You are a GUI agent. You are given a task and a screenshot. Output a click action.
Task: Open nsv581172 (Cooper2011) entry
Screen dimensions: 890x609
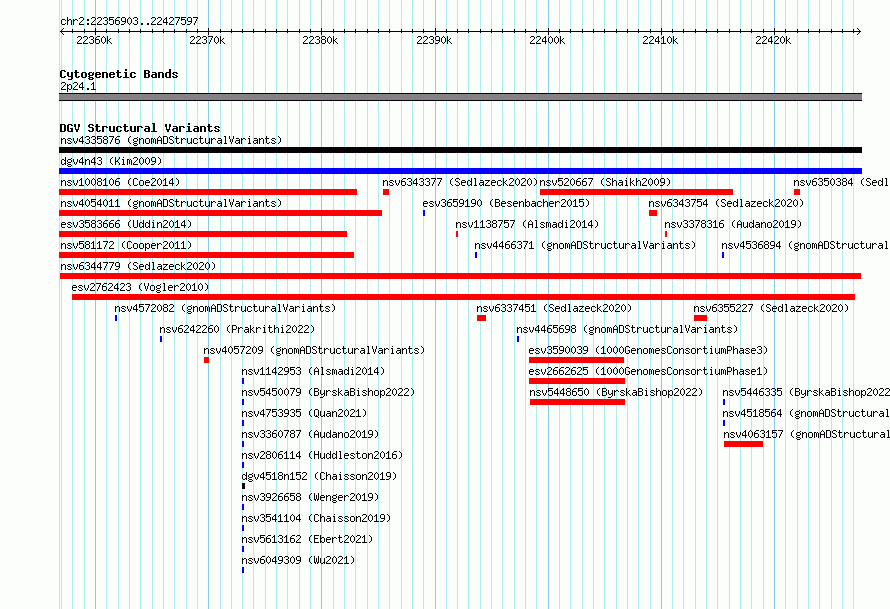pyautogui.click(x=126, y=245)
